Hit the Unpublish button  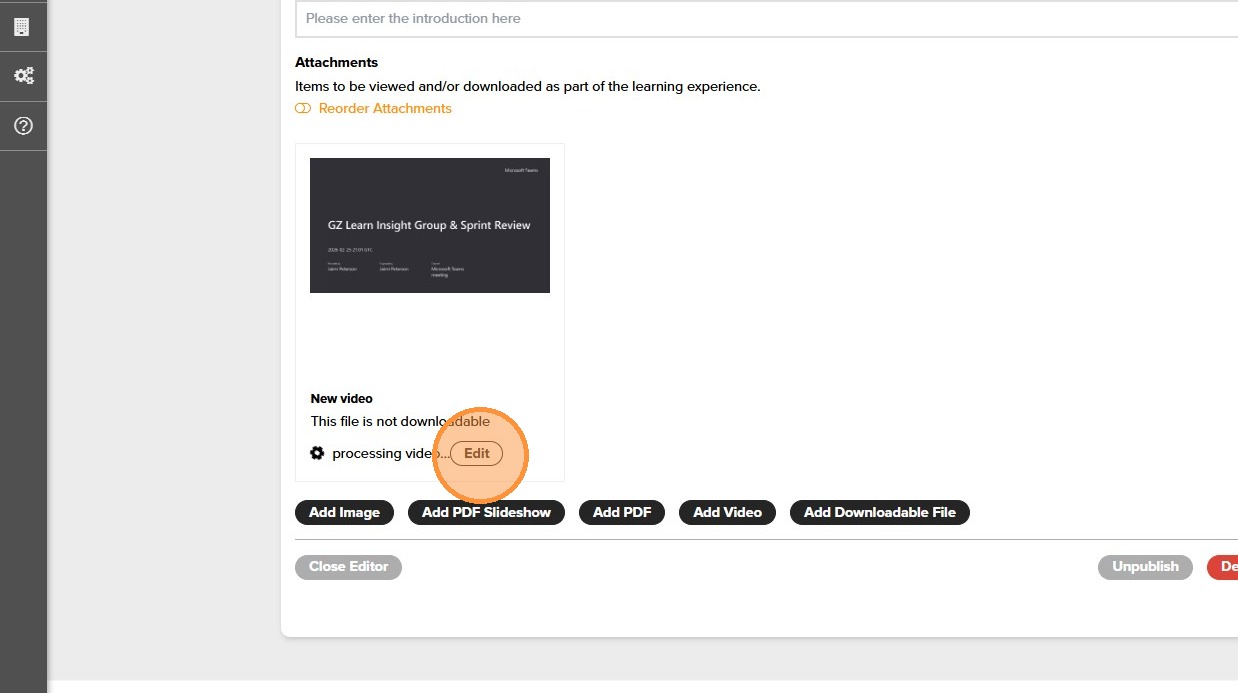(x=1145, y=566)
